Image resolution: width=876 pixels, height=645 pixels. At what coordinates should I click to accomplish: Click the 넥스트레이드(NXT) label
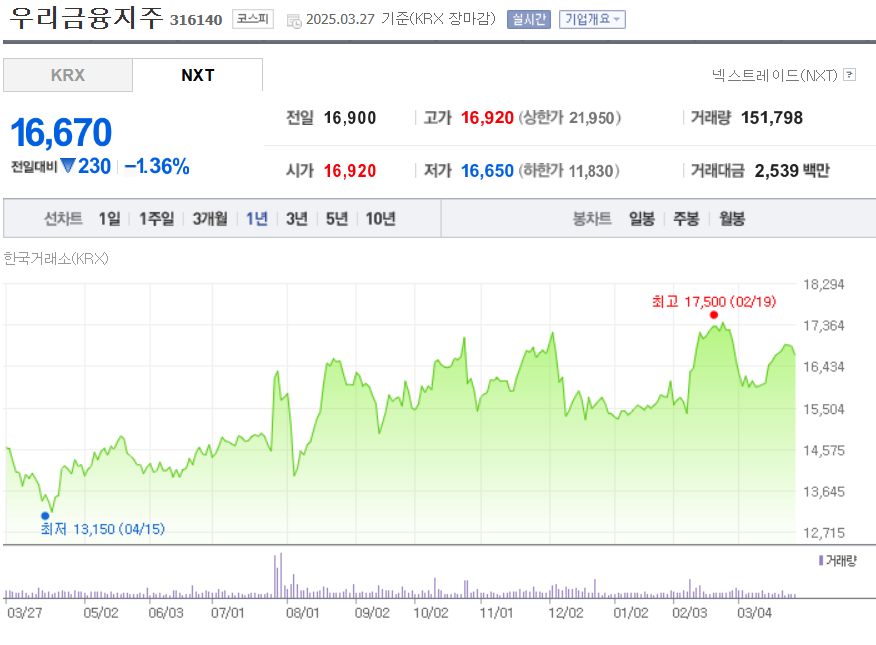point(775,75)
